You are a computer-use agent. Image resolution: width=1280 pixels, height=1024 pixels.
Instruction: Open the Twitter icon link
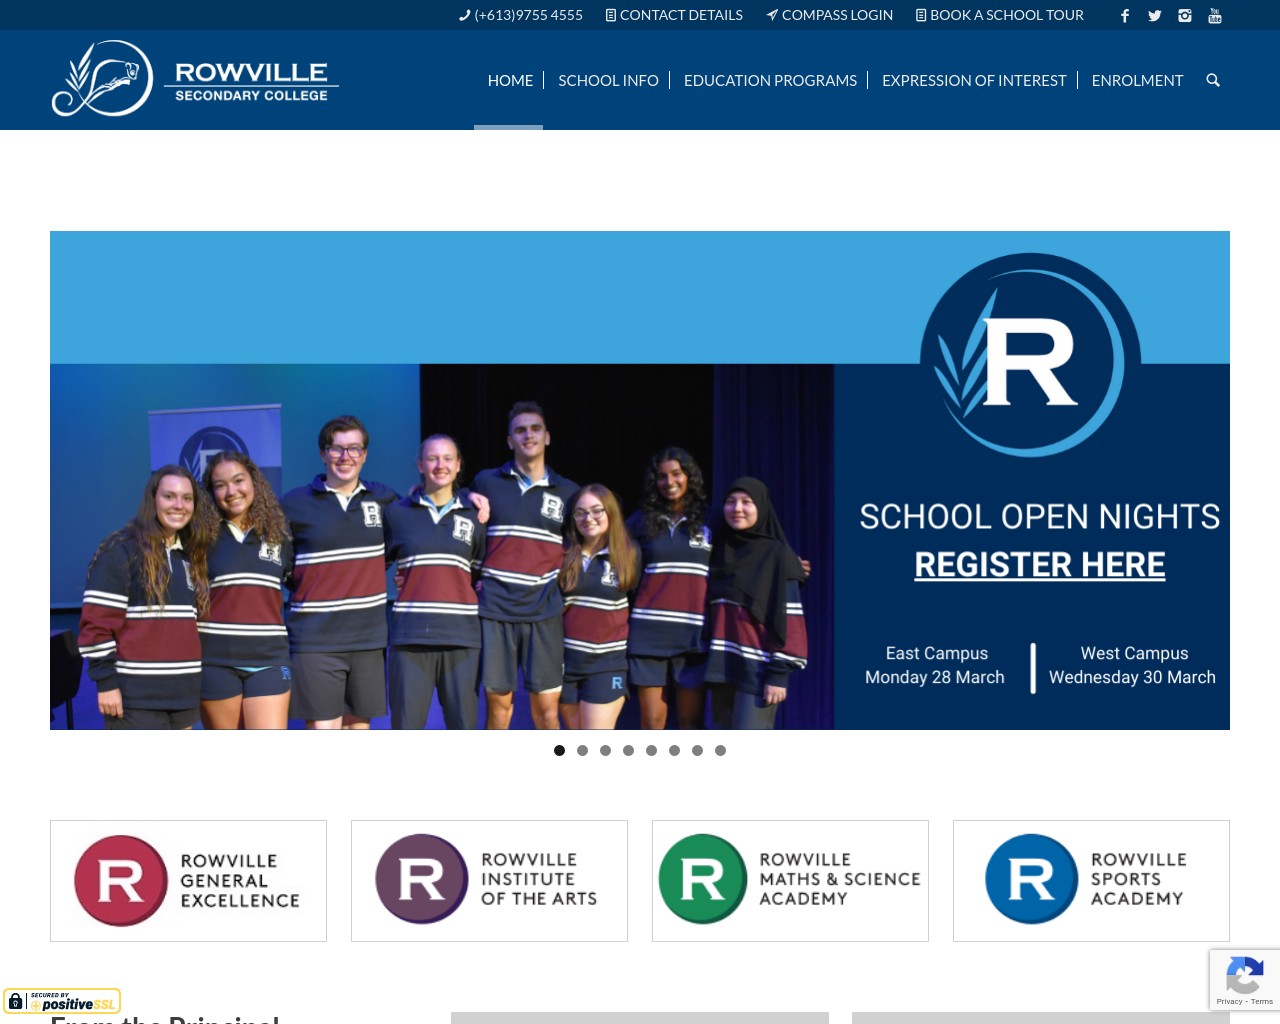(1155, 15)
